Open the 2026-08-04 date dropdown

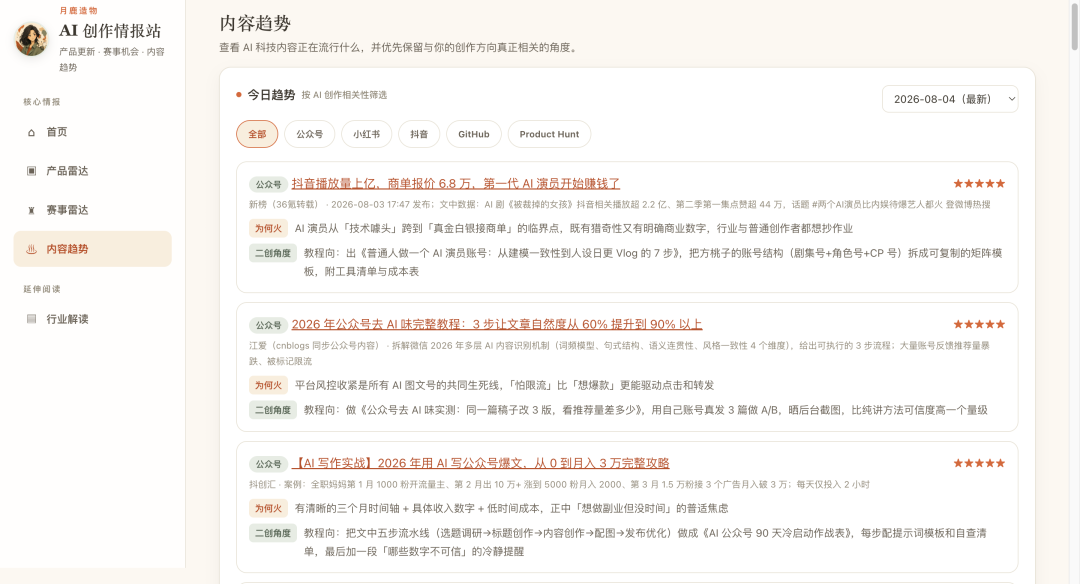coord(950,99)
